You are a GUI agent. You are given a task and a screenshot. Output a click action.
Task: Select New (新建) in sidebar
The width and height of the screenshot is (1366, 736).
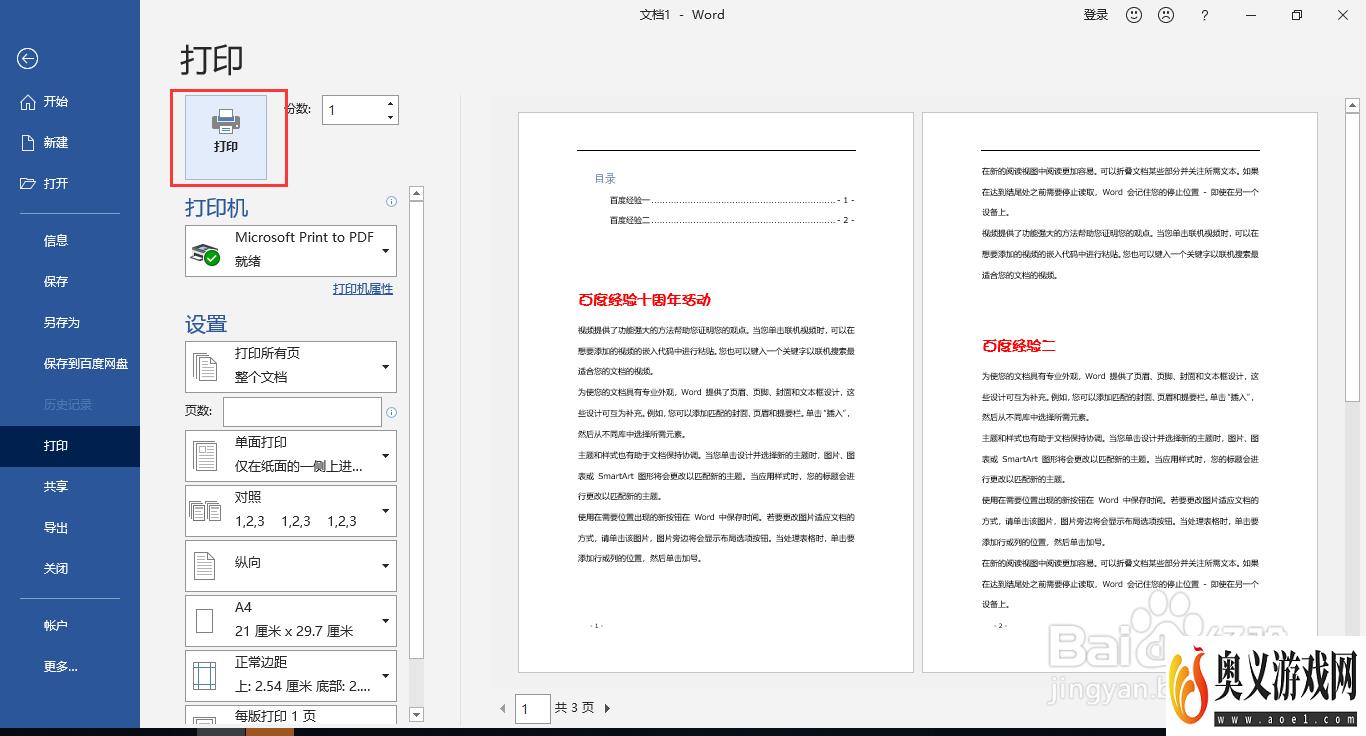coord(70,143)
